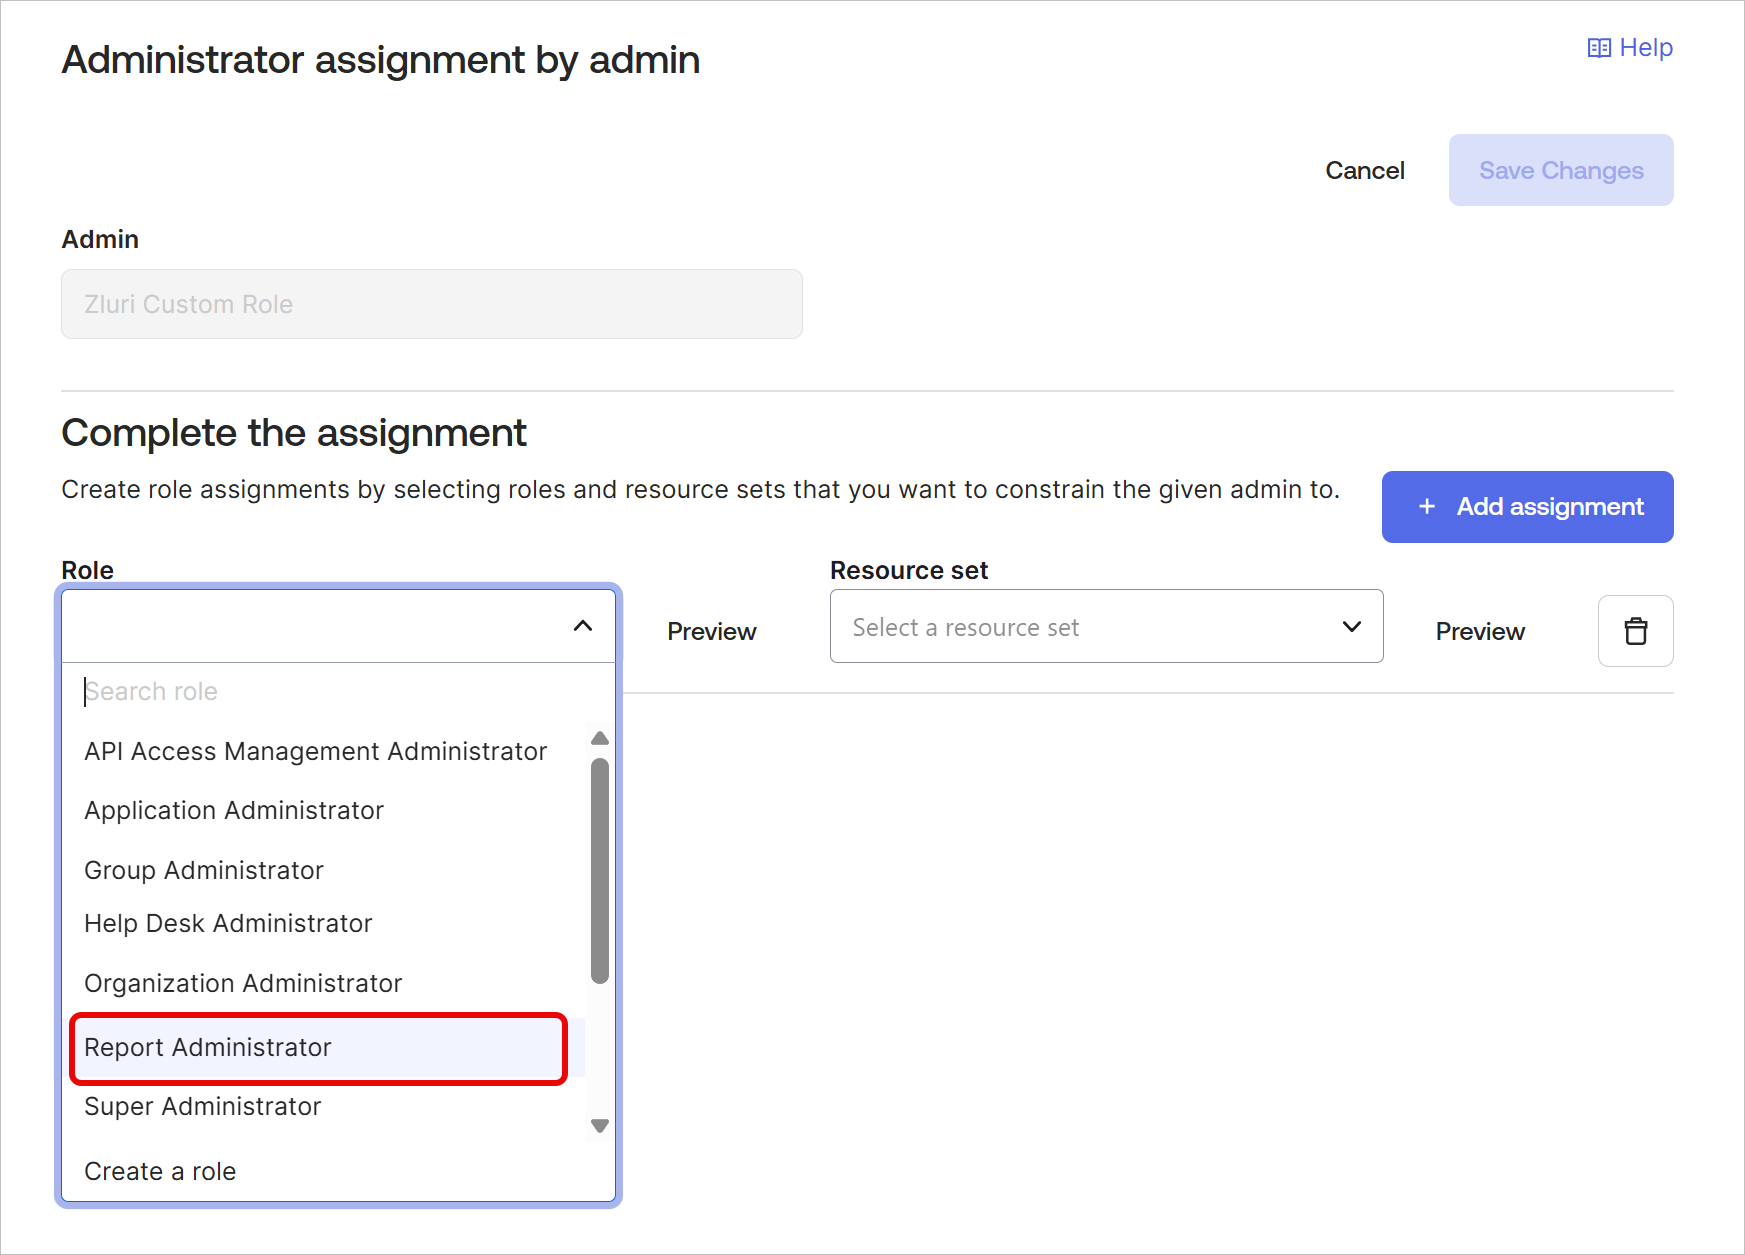Viewport: 1745px width, 1255px height.
Task: Select API Access Management Administrator role
Action: [x=316, y=751]
